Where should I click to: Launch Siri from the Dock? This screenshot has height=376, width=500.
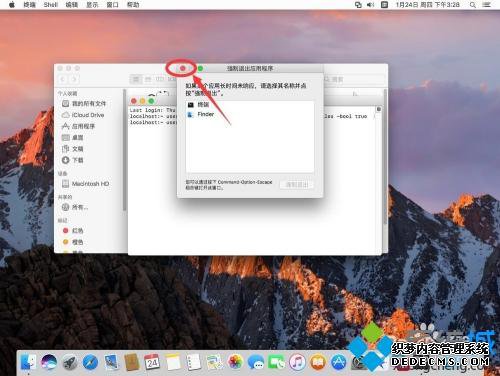[x=49, y=362]
